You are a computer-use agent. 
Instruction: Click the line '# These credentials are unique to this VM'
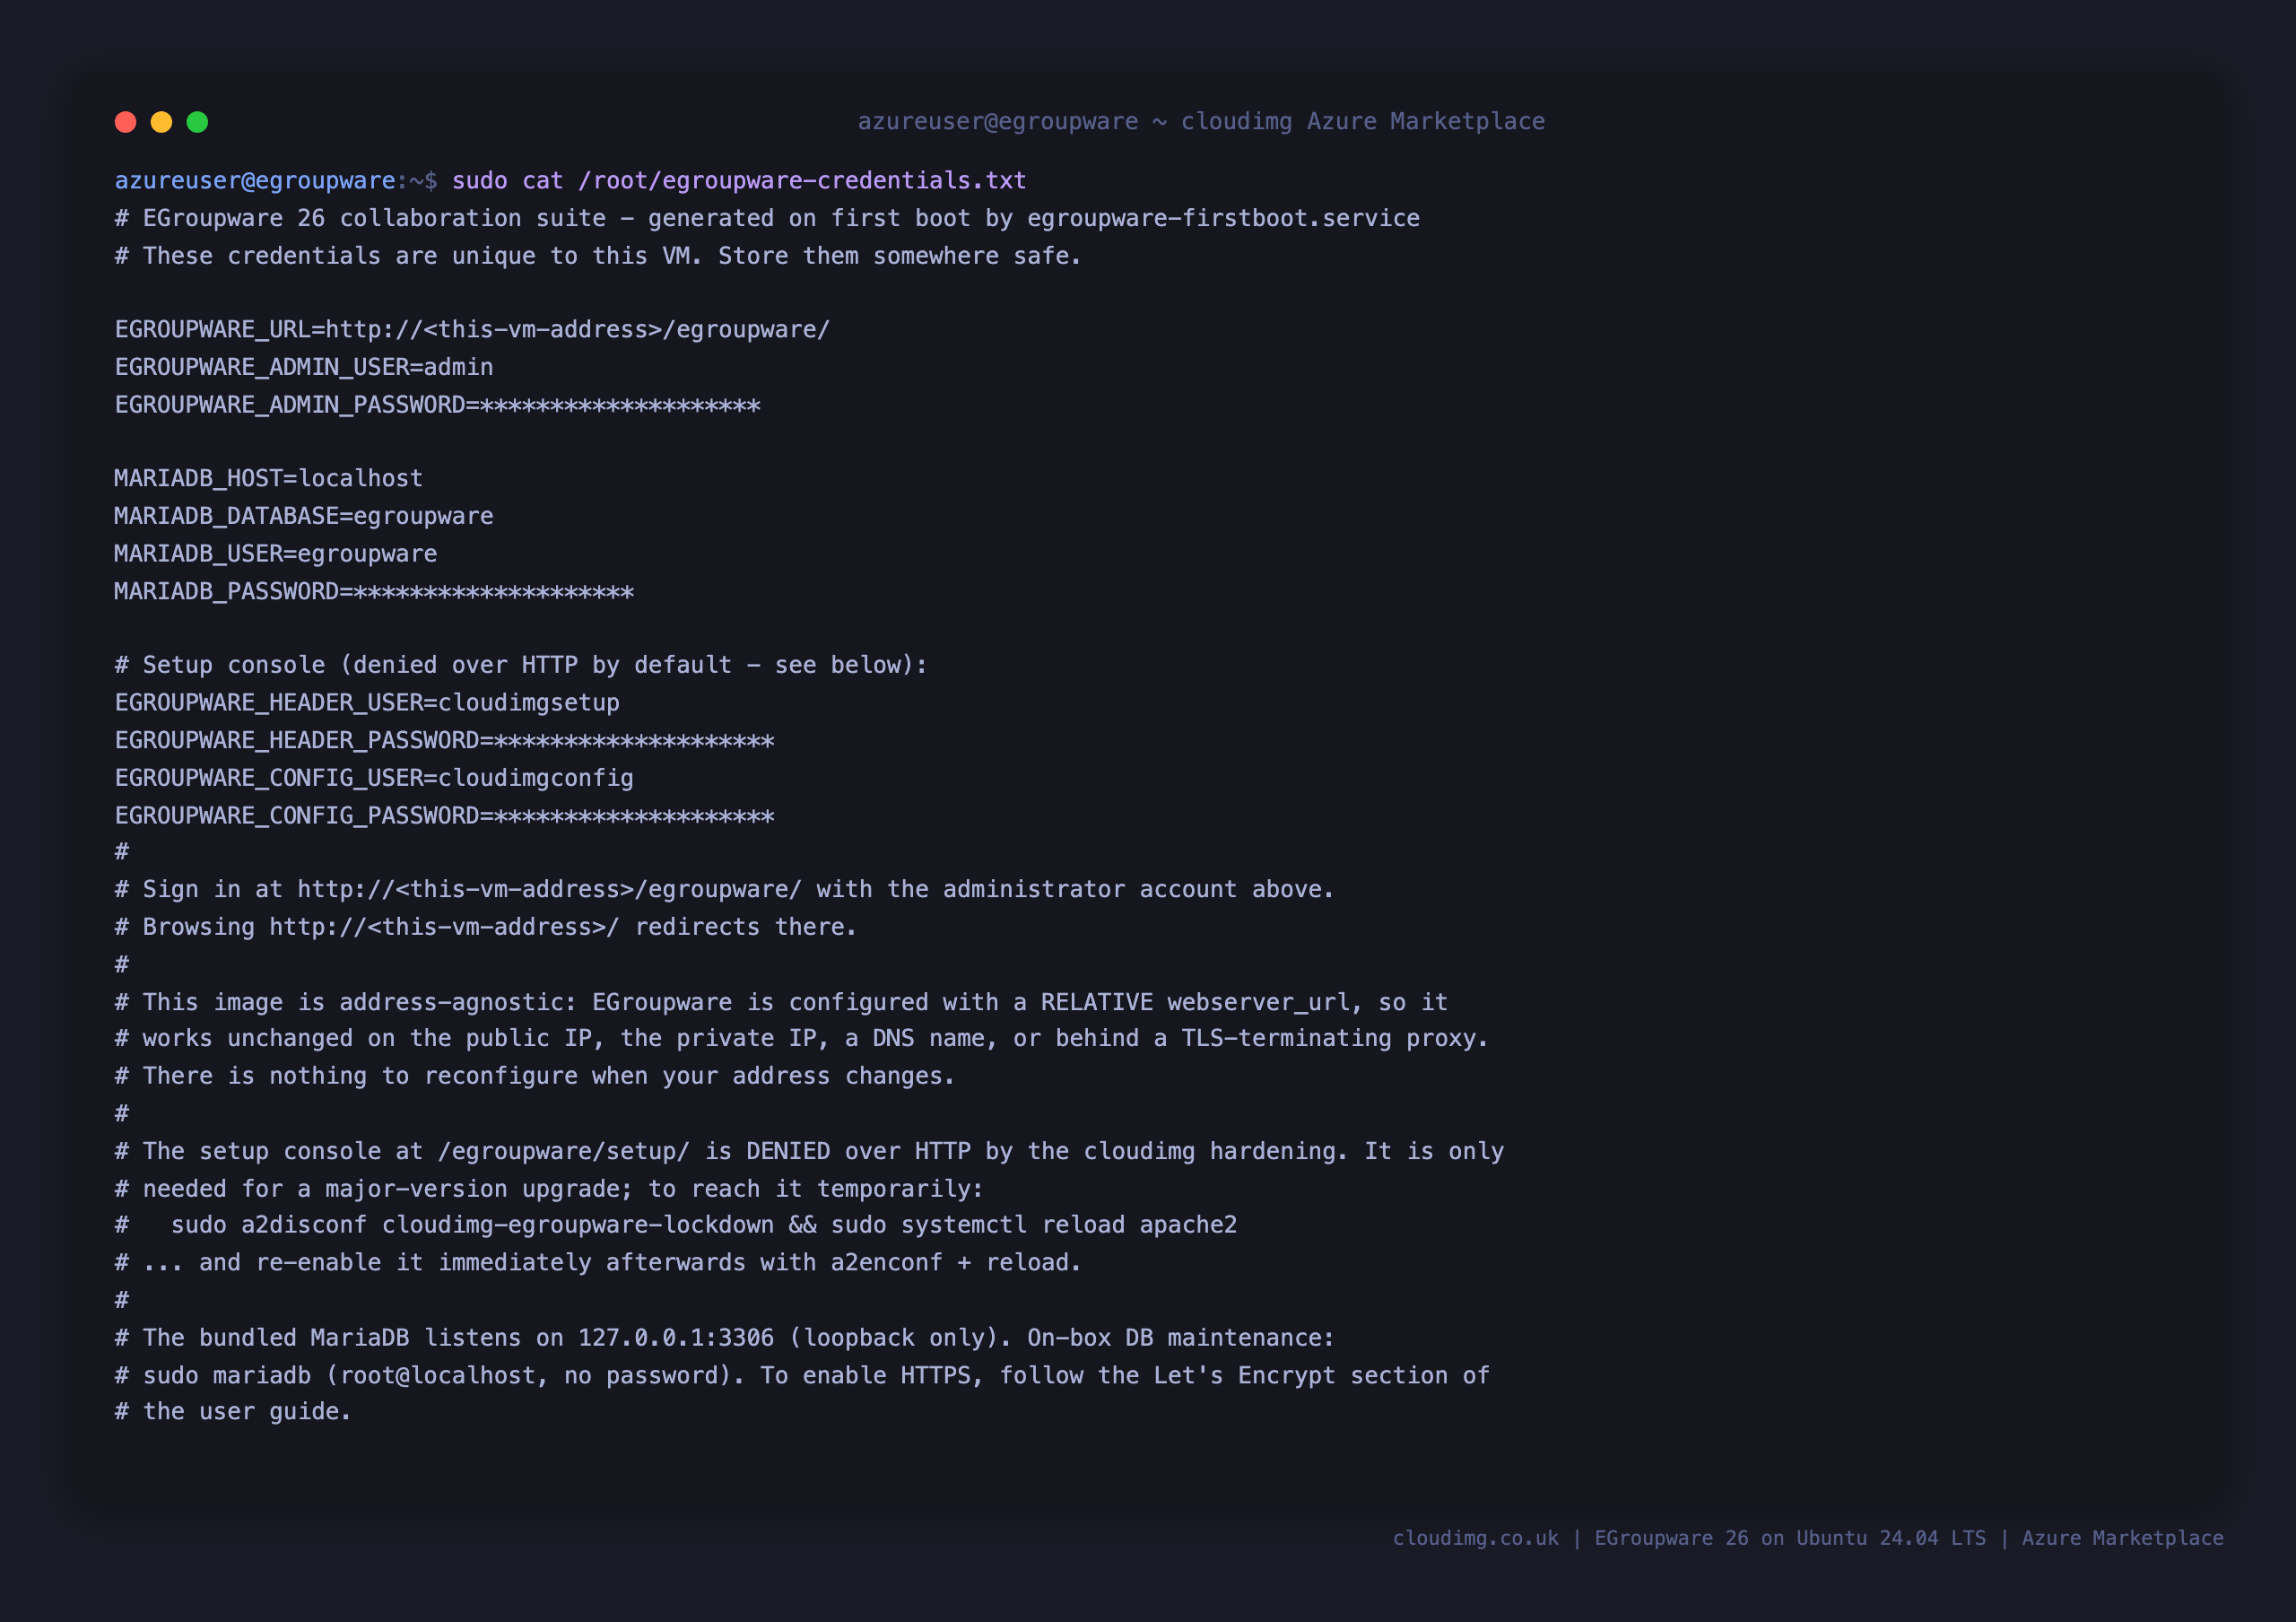[x=598, y=256]
